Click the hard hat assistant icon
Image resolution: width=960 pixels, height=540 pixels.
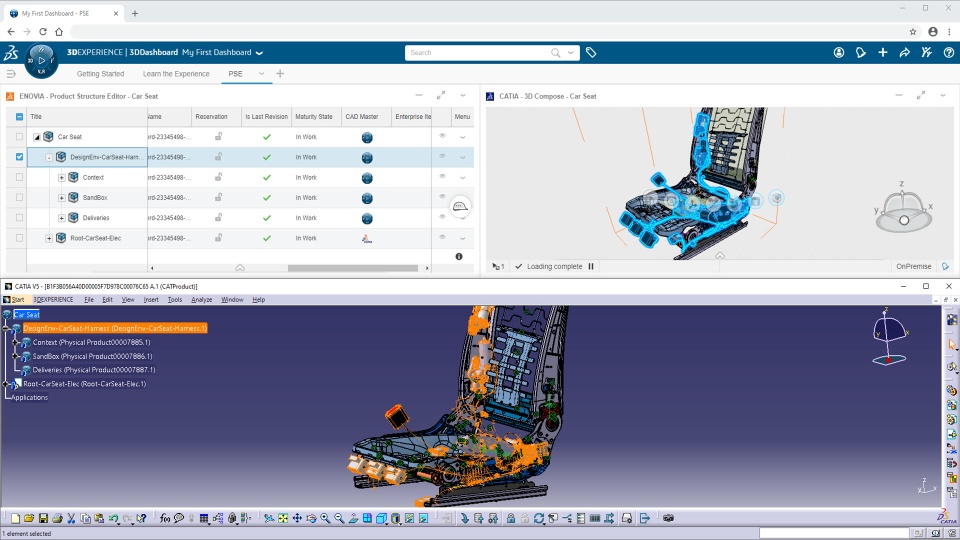[460, 207]
